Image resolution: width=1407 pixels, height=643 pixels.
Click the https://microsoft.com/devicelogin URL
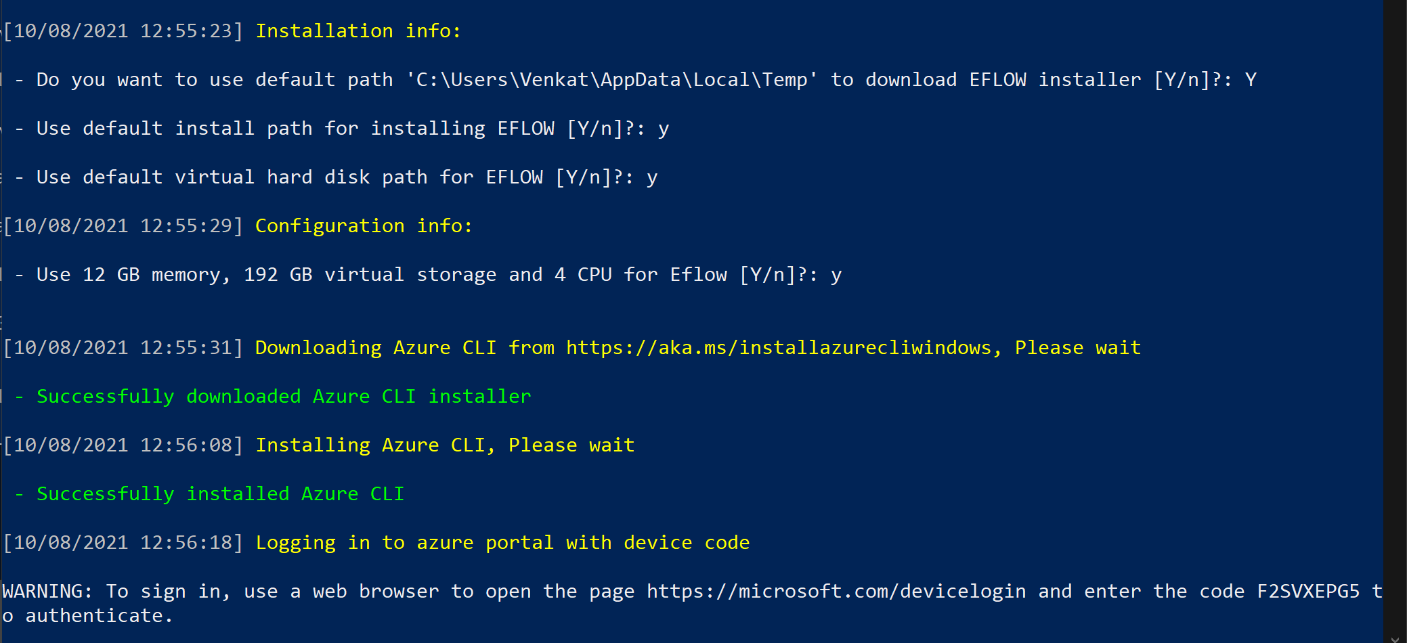[836, 591]
